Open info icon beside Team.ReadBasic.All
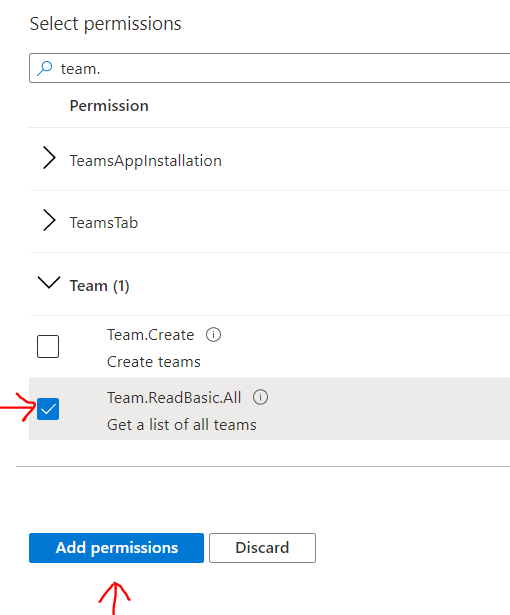This screenshot has height=615, width=510. point(260,397)
